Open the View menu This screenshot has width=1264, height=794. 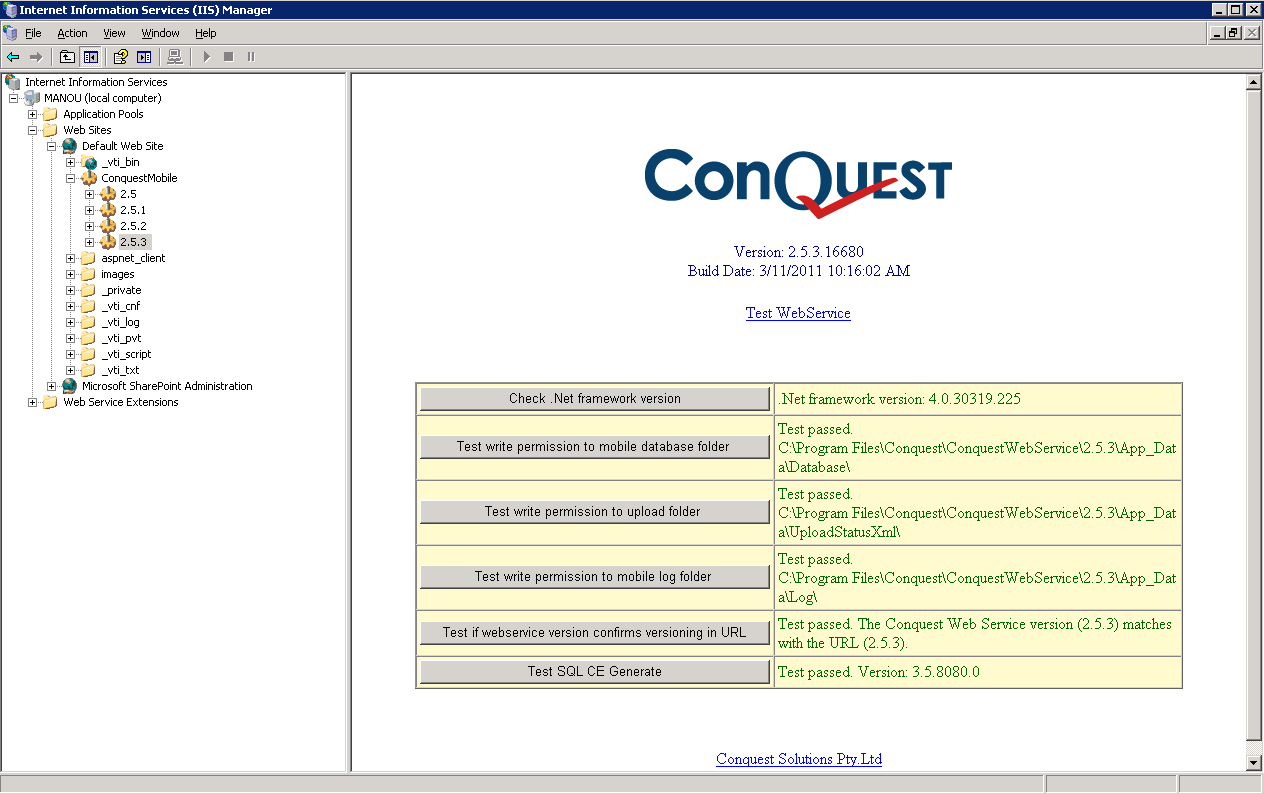tap(114, 33)
